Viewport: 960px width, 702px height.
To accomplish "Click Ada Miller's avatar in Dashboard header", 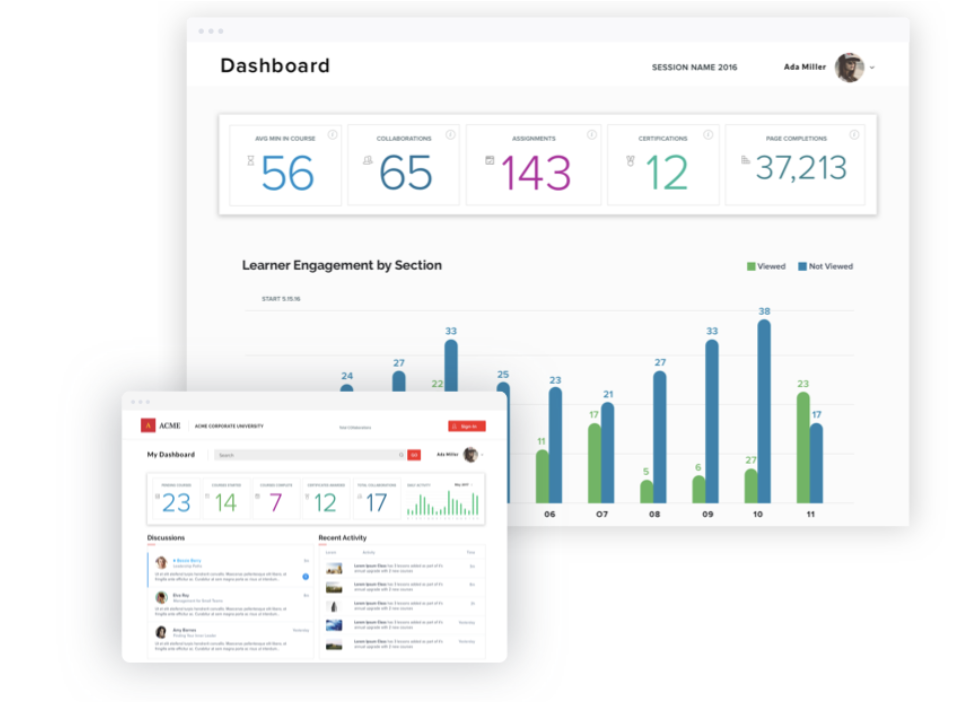I will (x=850, y=67).
